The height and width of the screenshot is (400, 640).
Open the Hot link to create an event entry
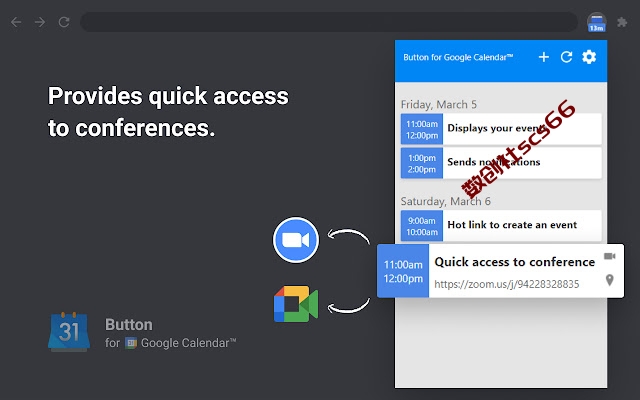[x=501, y=226]
